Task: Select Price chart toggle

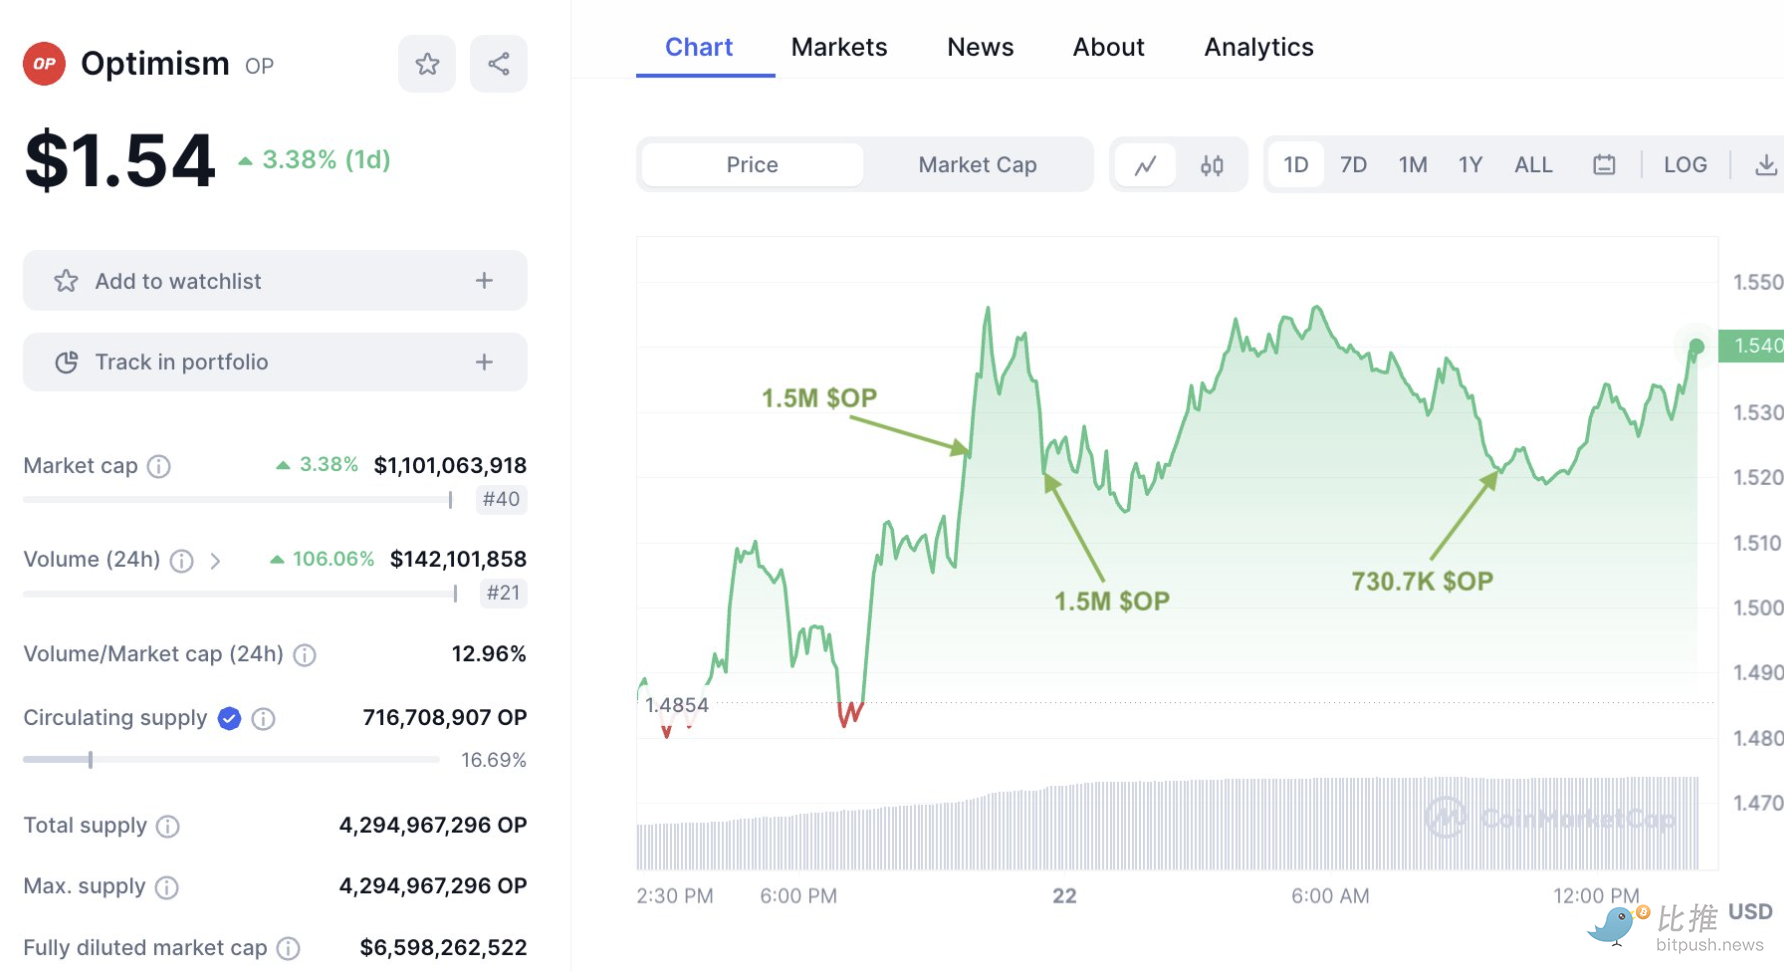Action: tap(752, 165)
